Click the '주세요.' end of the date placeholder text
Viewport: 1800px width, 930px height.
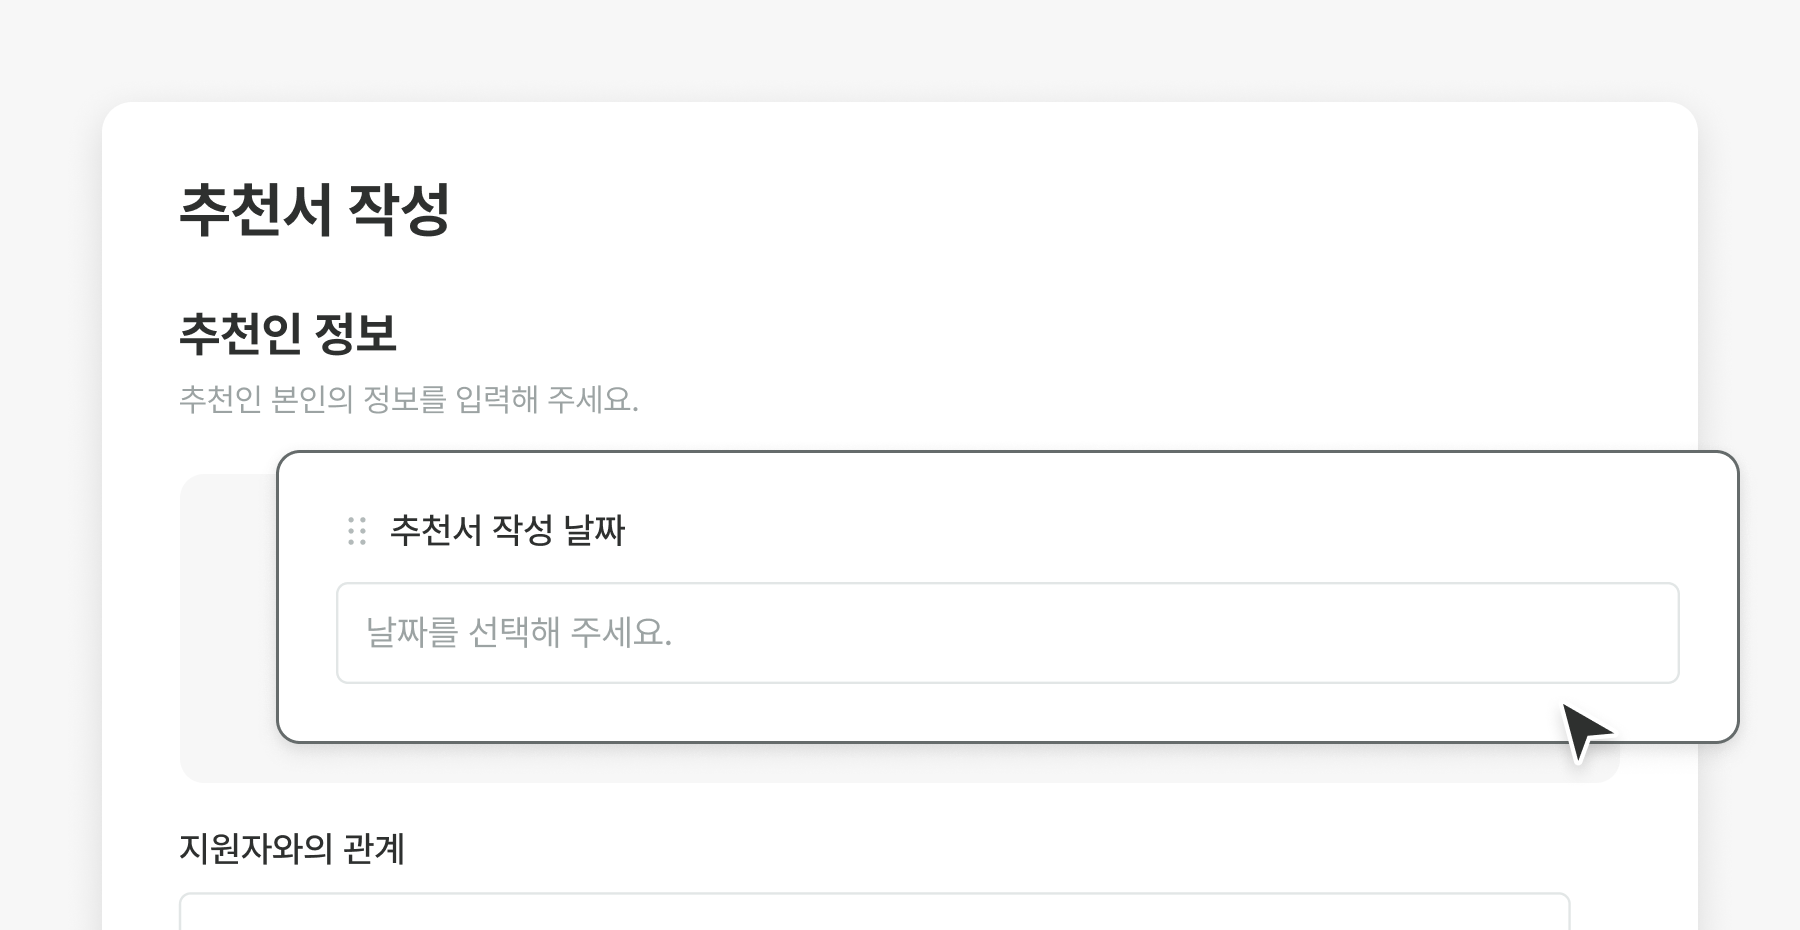click(621, 633)
